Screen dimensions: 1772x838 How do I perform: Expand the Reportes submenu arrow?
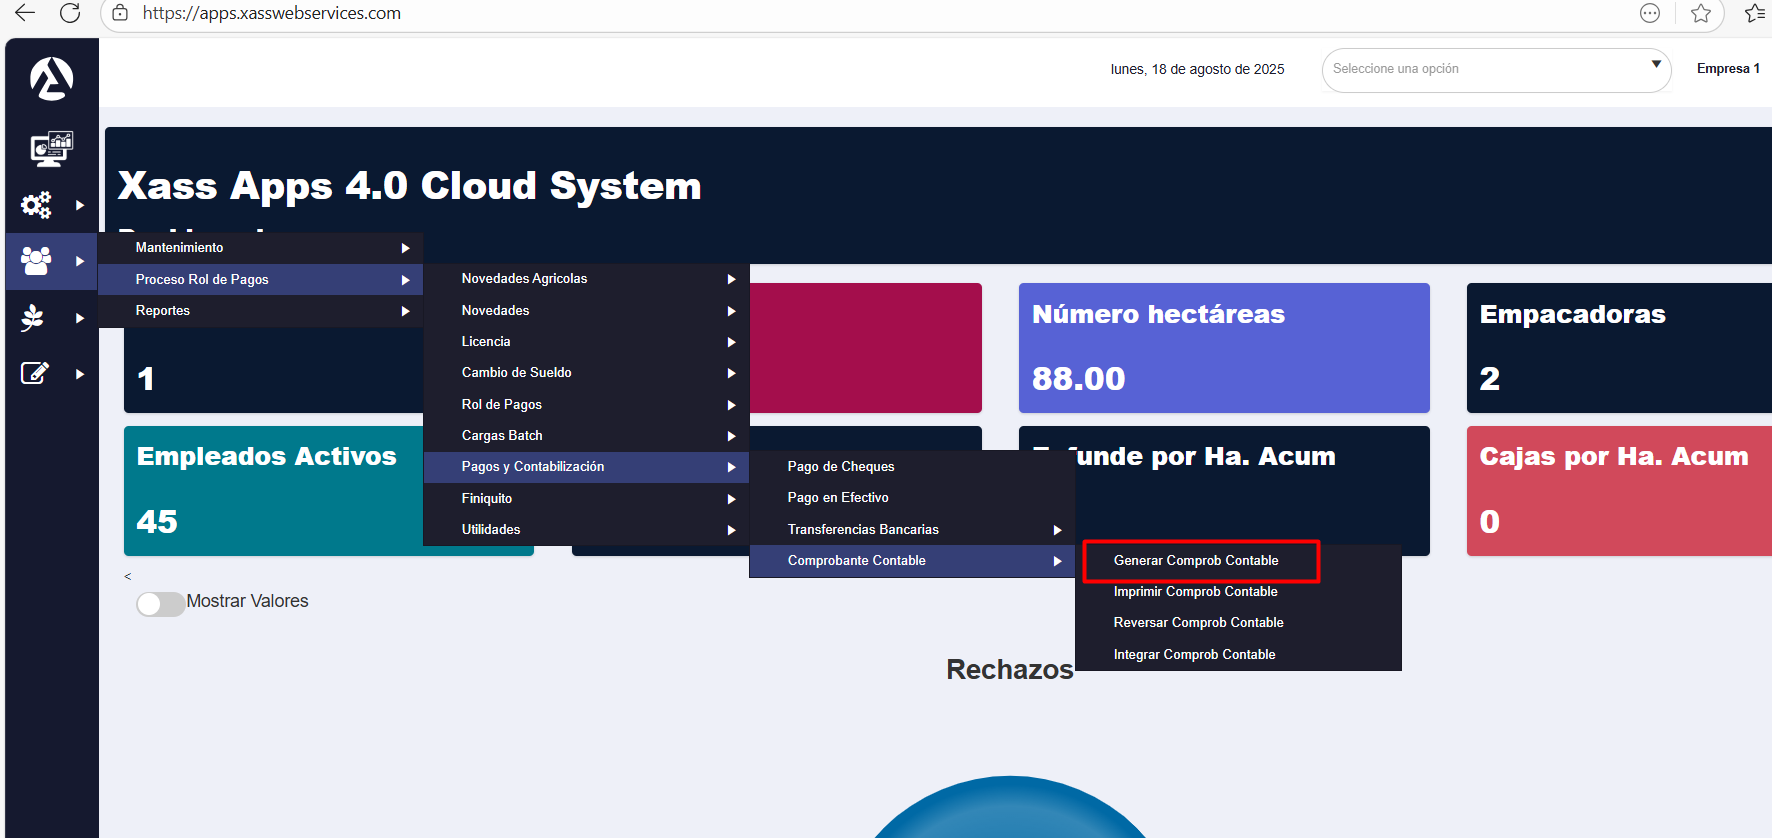click(x=405, y=311)
